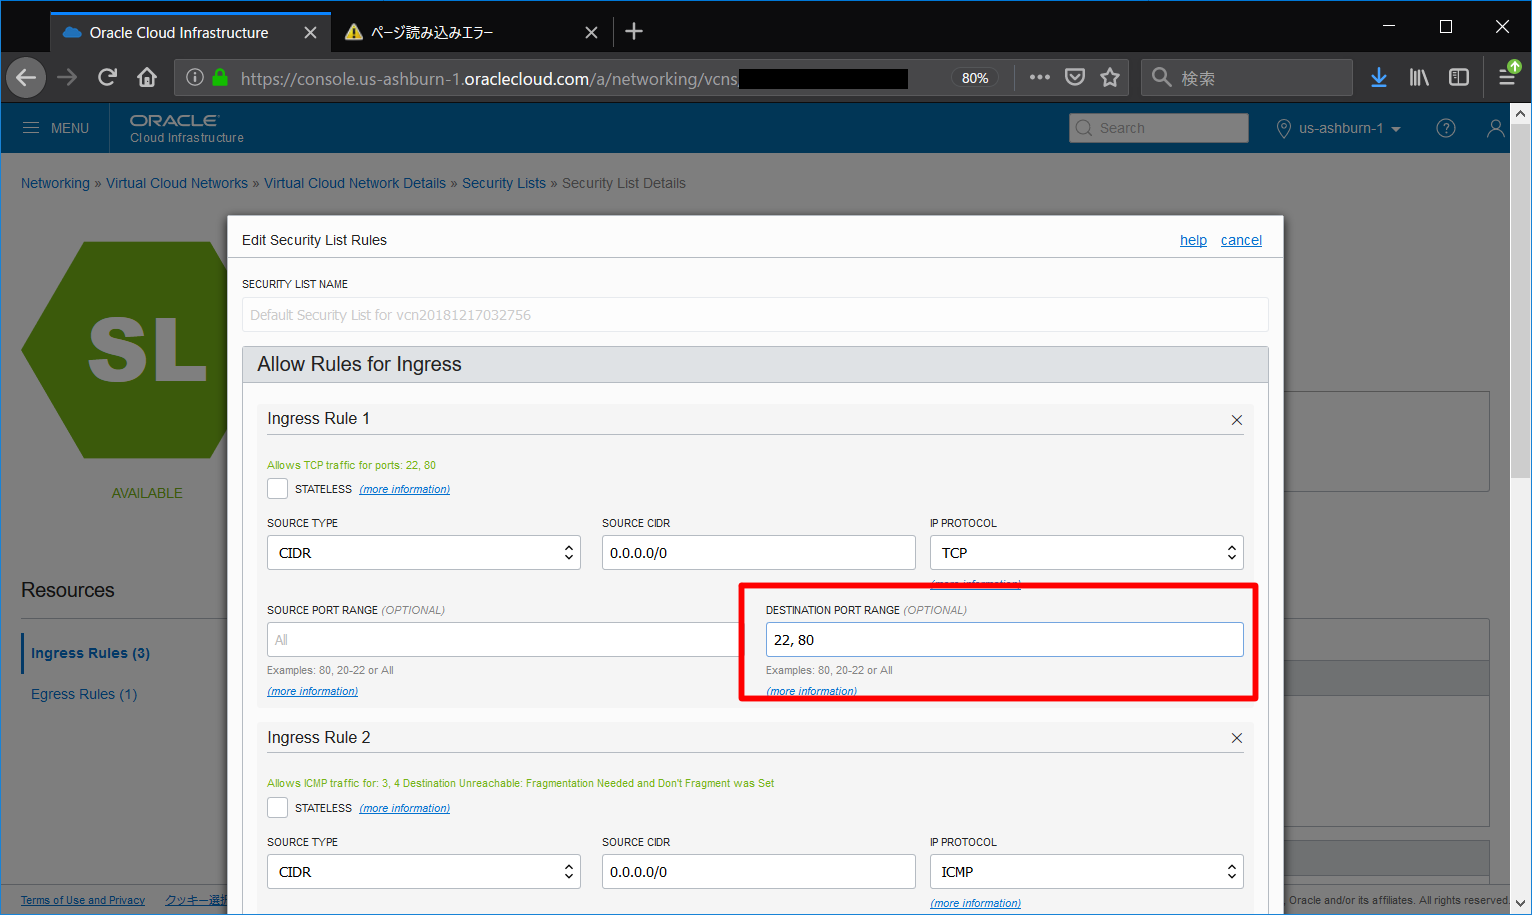Click Destination Port Range field with 22, 80
1532x915 pixels.
pyautogui.click(x=1004, y=640)
